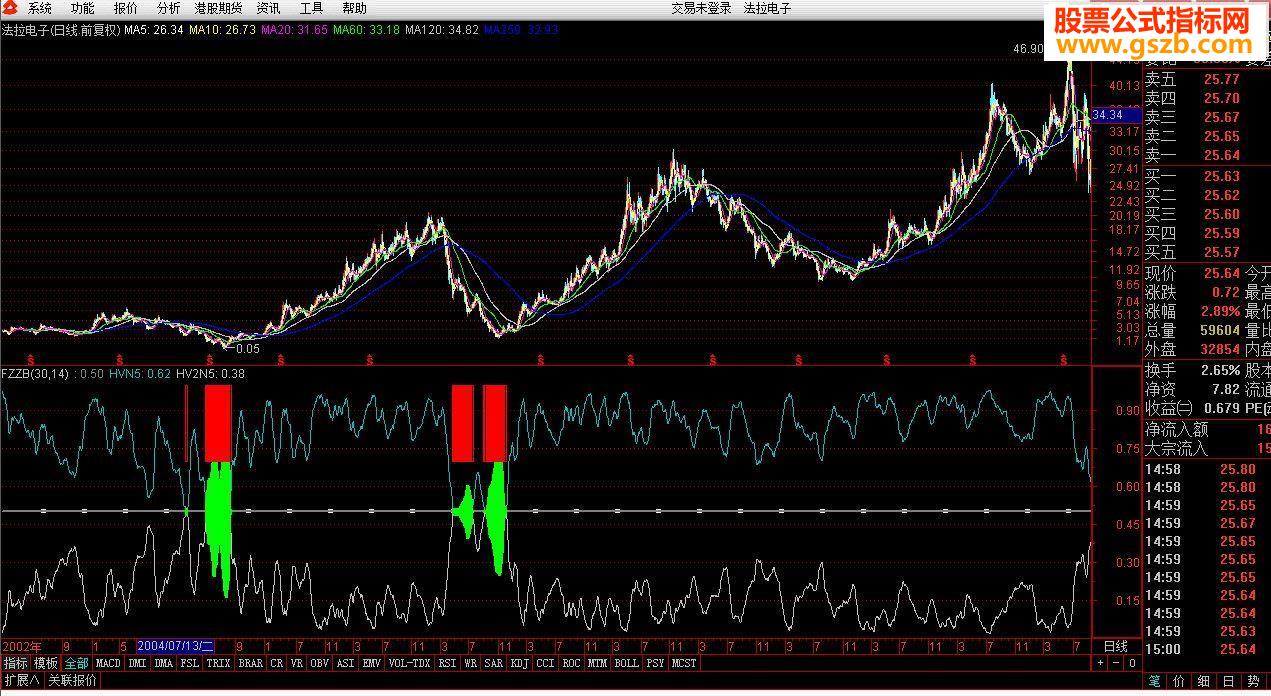
Task: Open the 分析 menu
Action: point(169,9)
